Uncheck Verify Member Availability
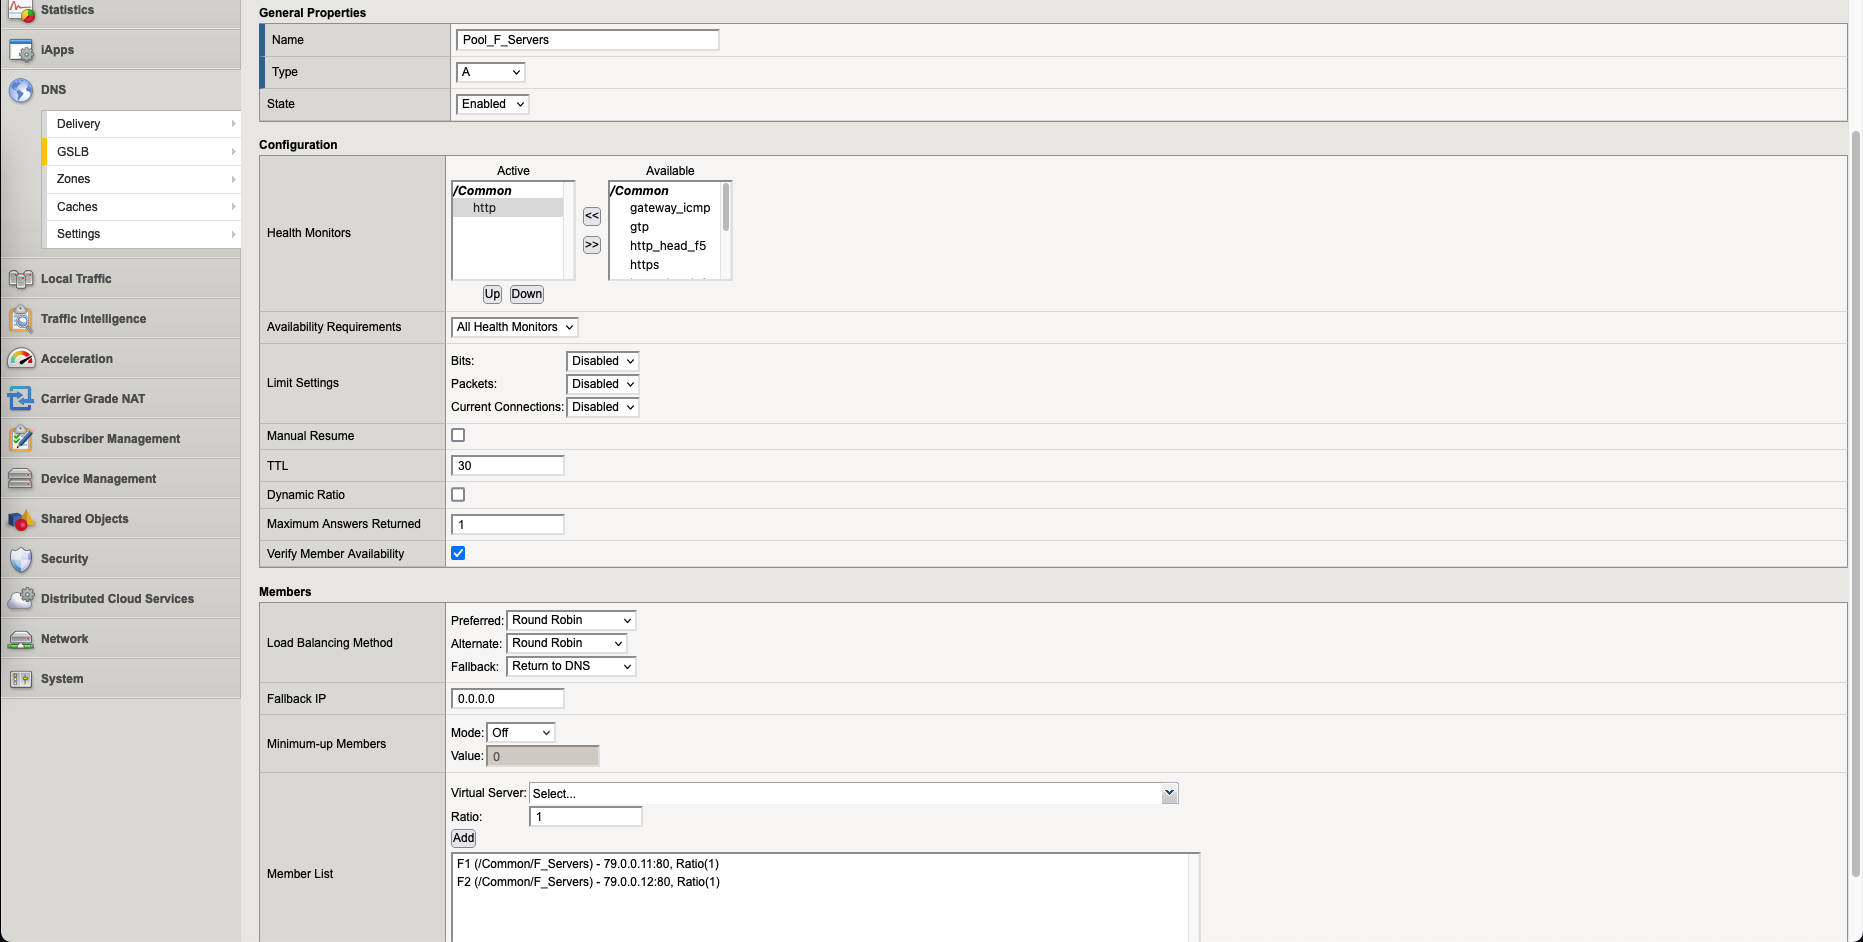Screen dimensions: 1863x942 pos(458,553)
